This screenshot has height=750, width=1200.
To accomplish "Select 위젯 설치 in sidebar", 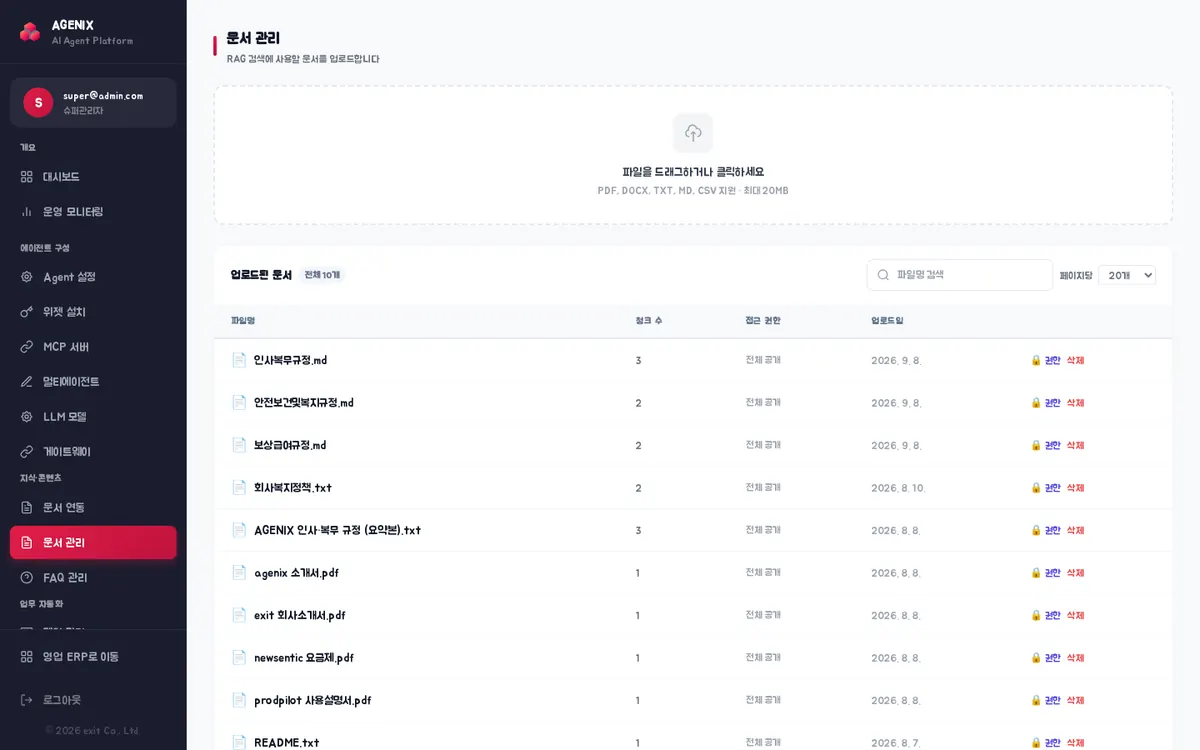I will [x=93, y=312].
